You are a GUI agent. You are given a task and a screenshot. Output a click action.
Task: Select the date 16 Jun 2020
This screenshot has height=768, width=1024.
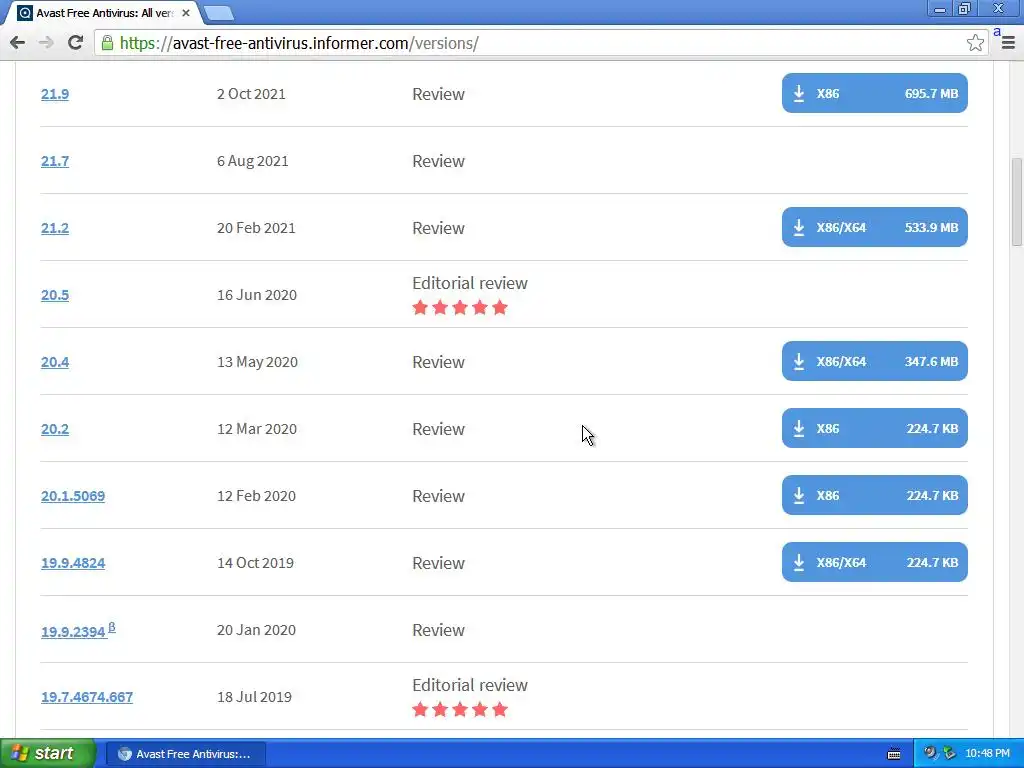(x=257, y=295)
